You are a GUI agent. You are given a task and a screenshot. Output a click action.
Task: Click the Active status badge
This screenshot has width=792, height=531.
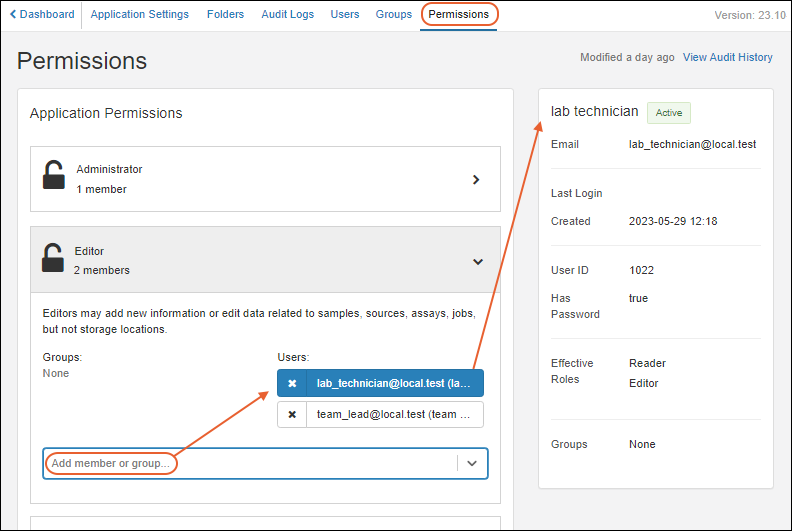click(x=669, y=113)
